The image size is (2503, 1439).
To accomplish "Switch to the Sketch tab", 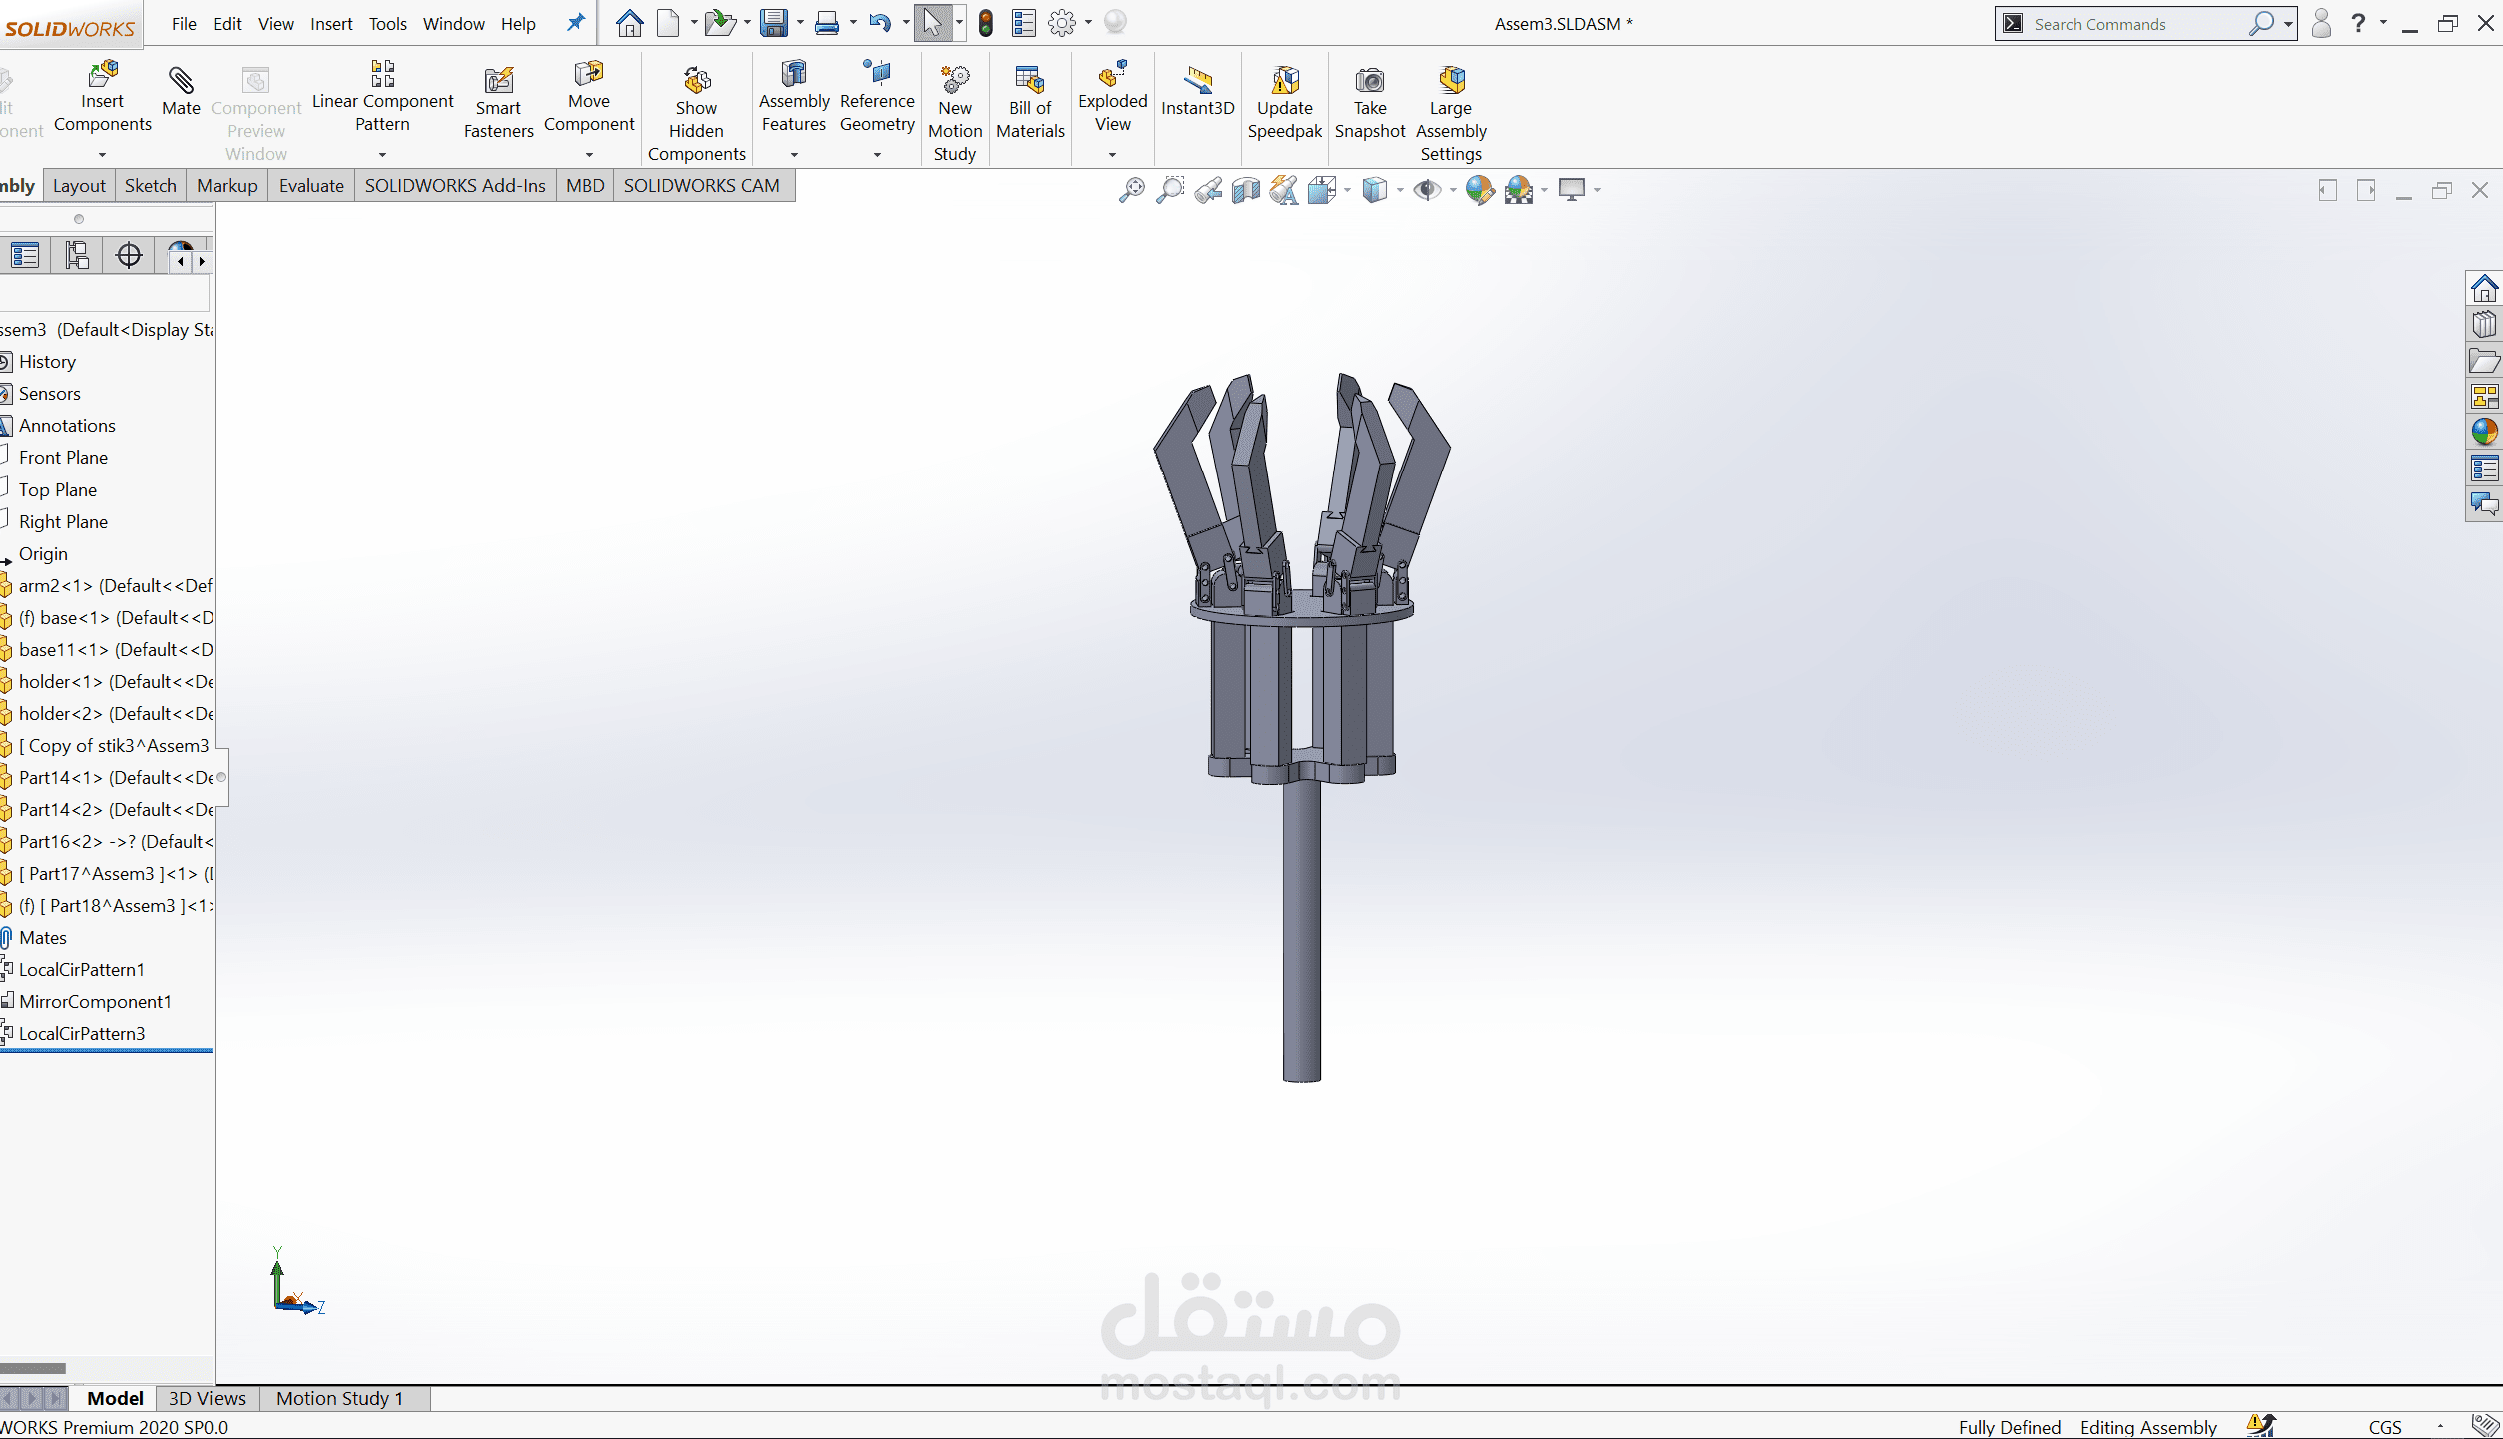I will 151,186.
